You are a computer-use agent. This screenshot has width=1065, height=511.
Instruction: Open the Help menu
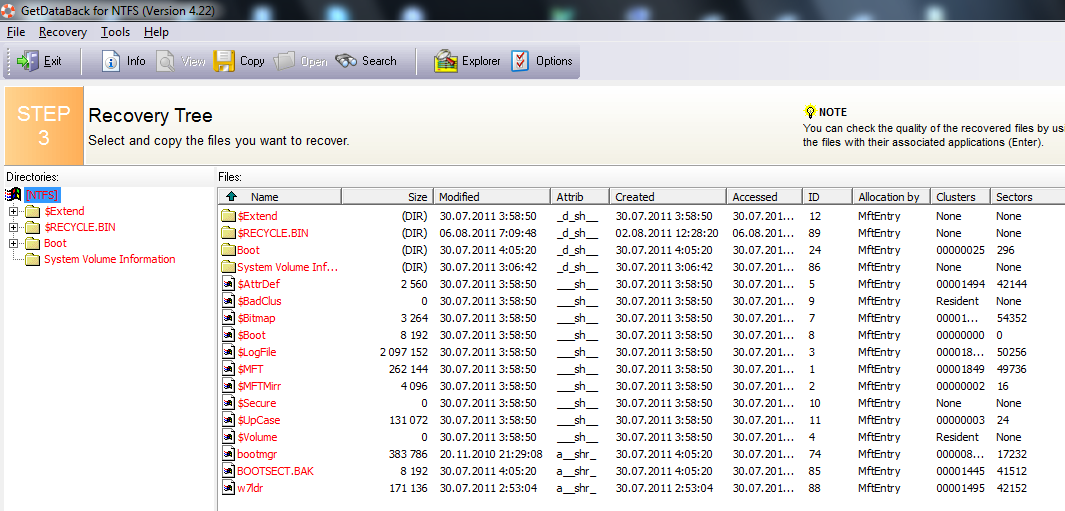[156, 32]
